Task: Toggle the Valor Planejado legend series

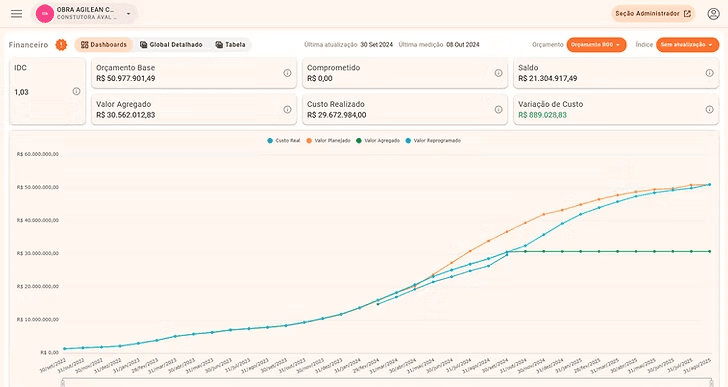Action: [x=328, y=141]
